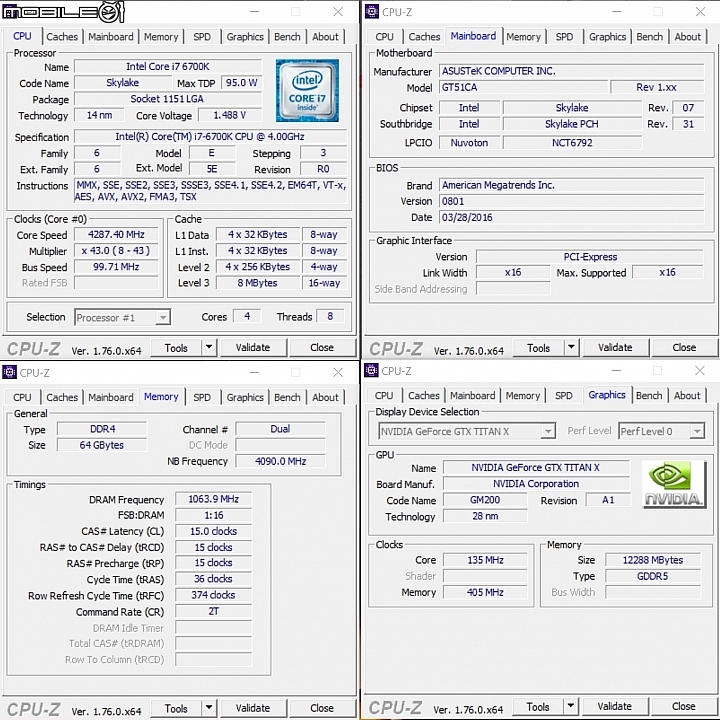Click Close button in CPU window
Viewport: 720px width, 720px height.
click(322, 348)
